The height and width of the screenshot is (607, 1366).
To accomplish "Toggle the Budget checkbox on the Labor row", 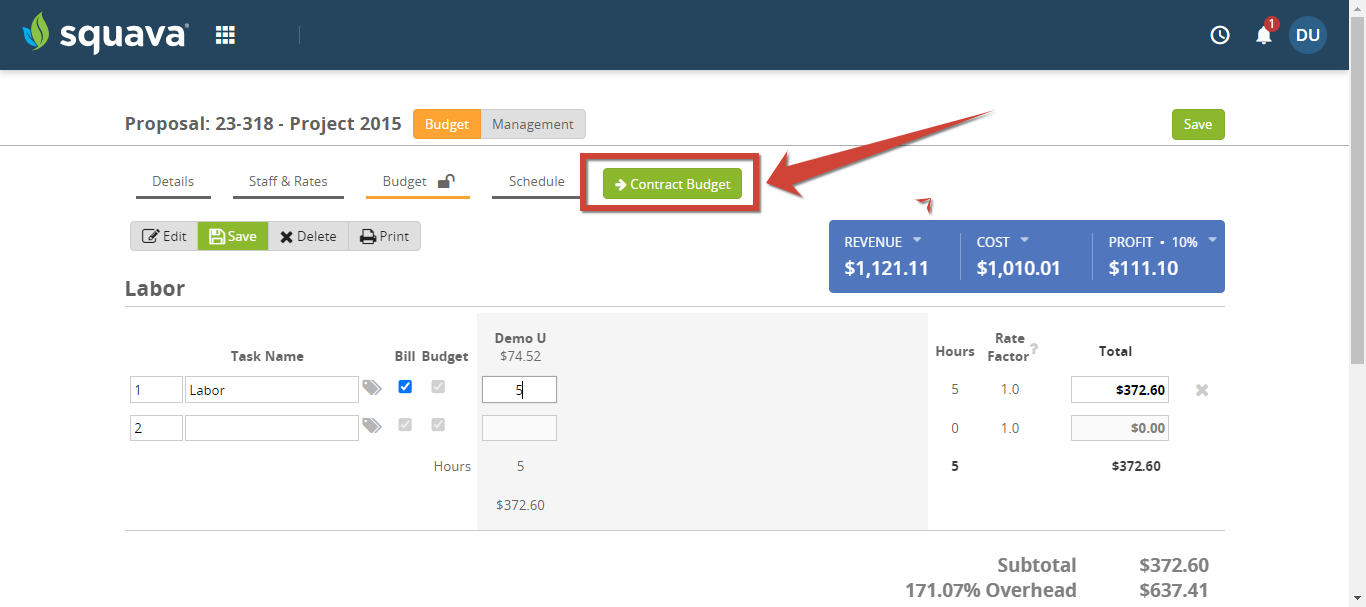I will click(x=437, y=387).
